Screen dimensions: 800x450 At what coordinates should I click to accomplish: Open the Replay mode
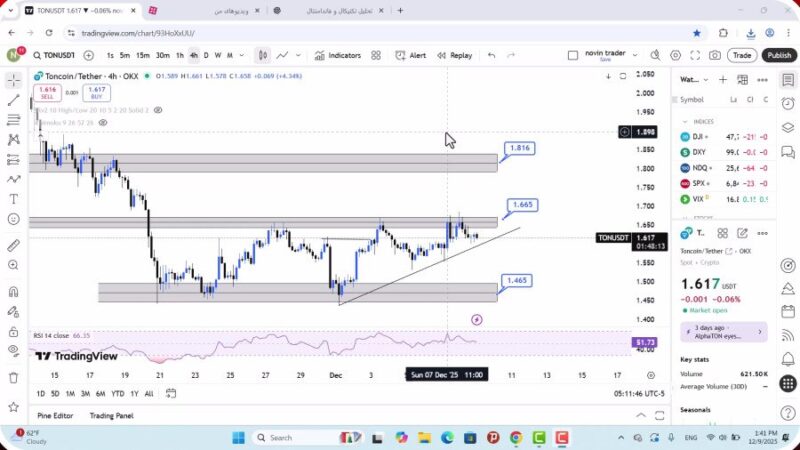454,56
